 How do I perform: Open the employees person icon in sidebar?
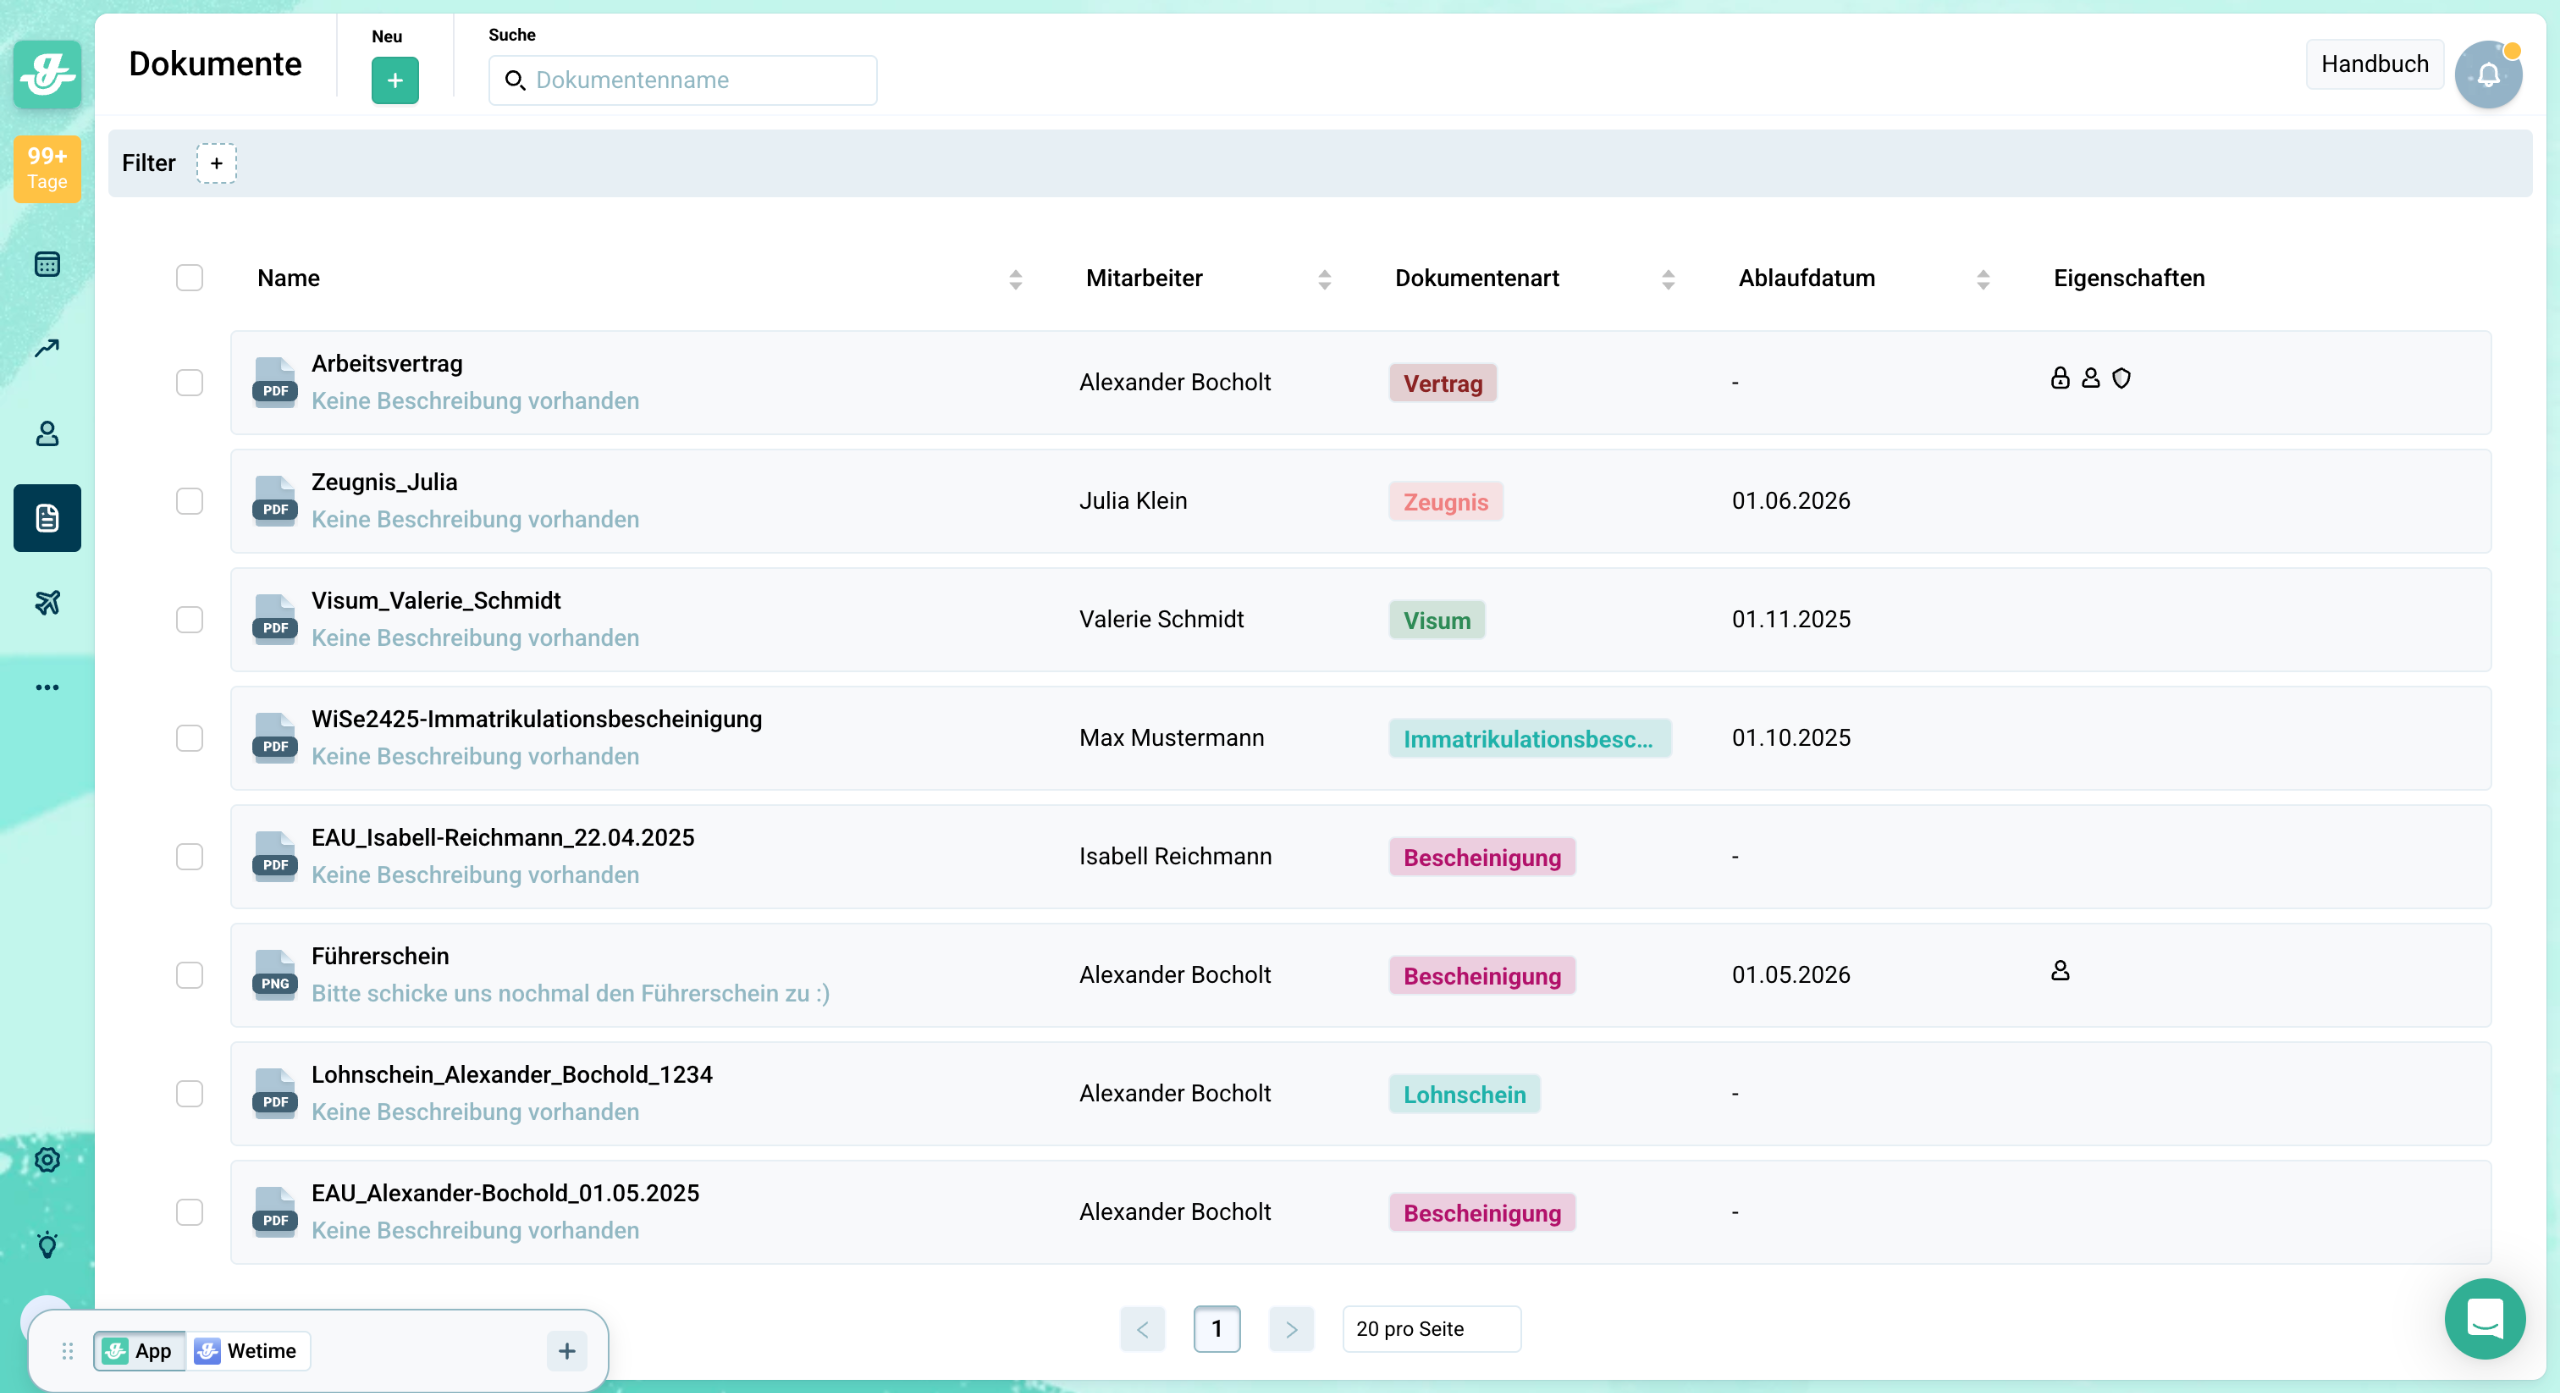pyautogui.click(x=47, y=433)
